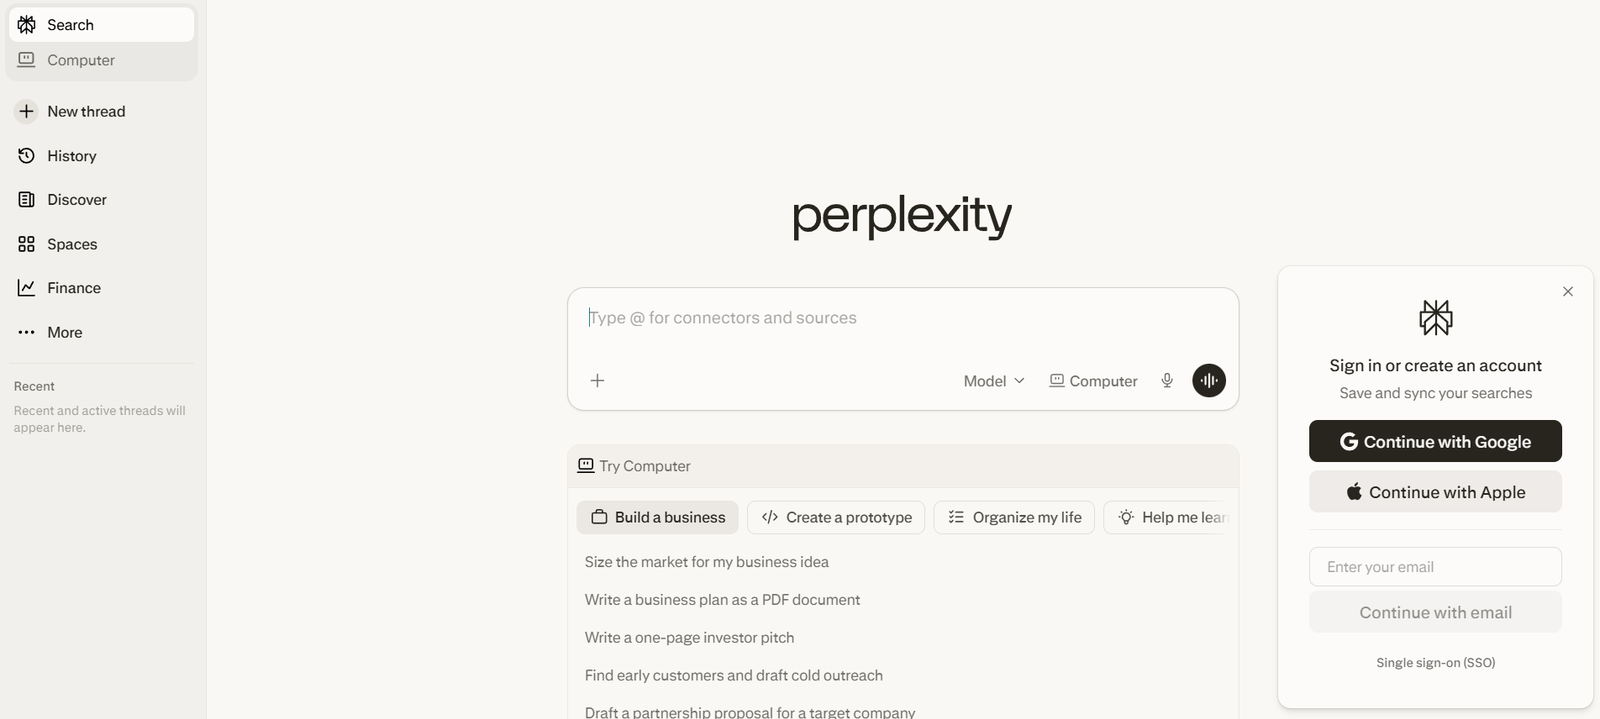Click the plus icon to attach files
1600x719 pixels.
point(597,380)
